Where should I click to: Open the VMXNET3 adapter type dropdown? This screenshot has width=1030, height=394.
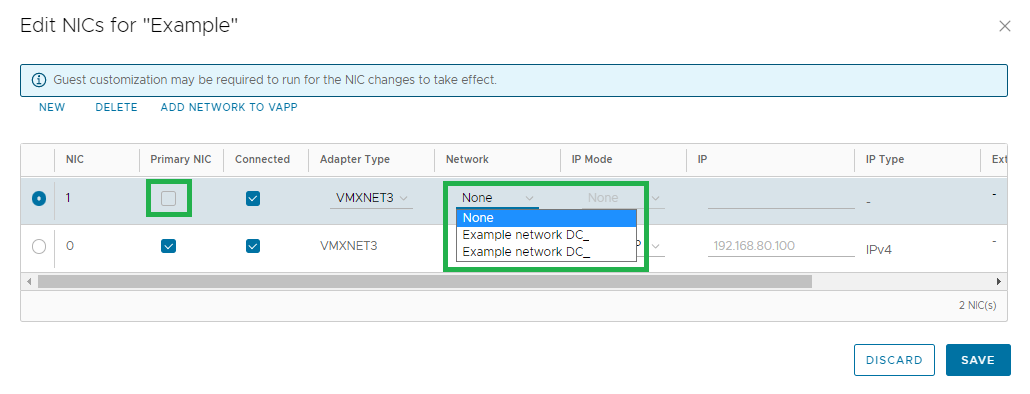click(x=371, y=198)
